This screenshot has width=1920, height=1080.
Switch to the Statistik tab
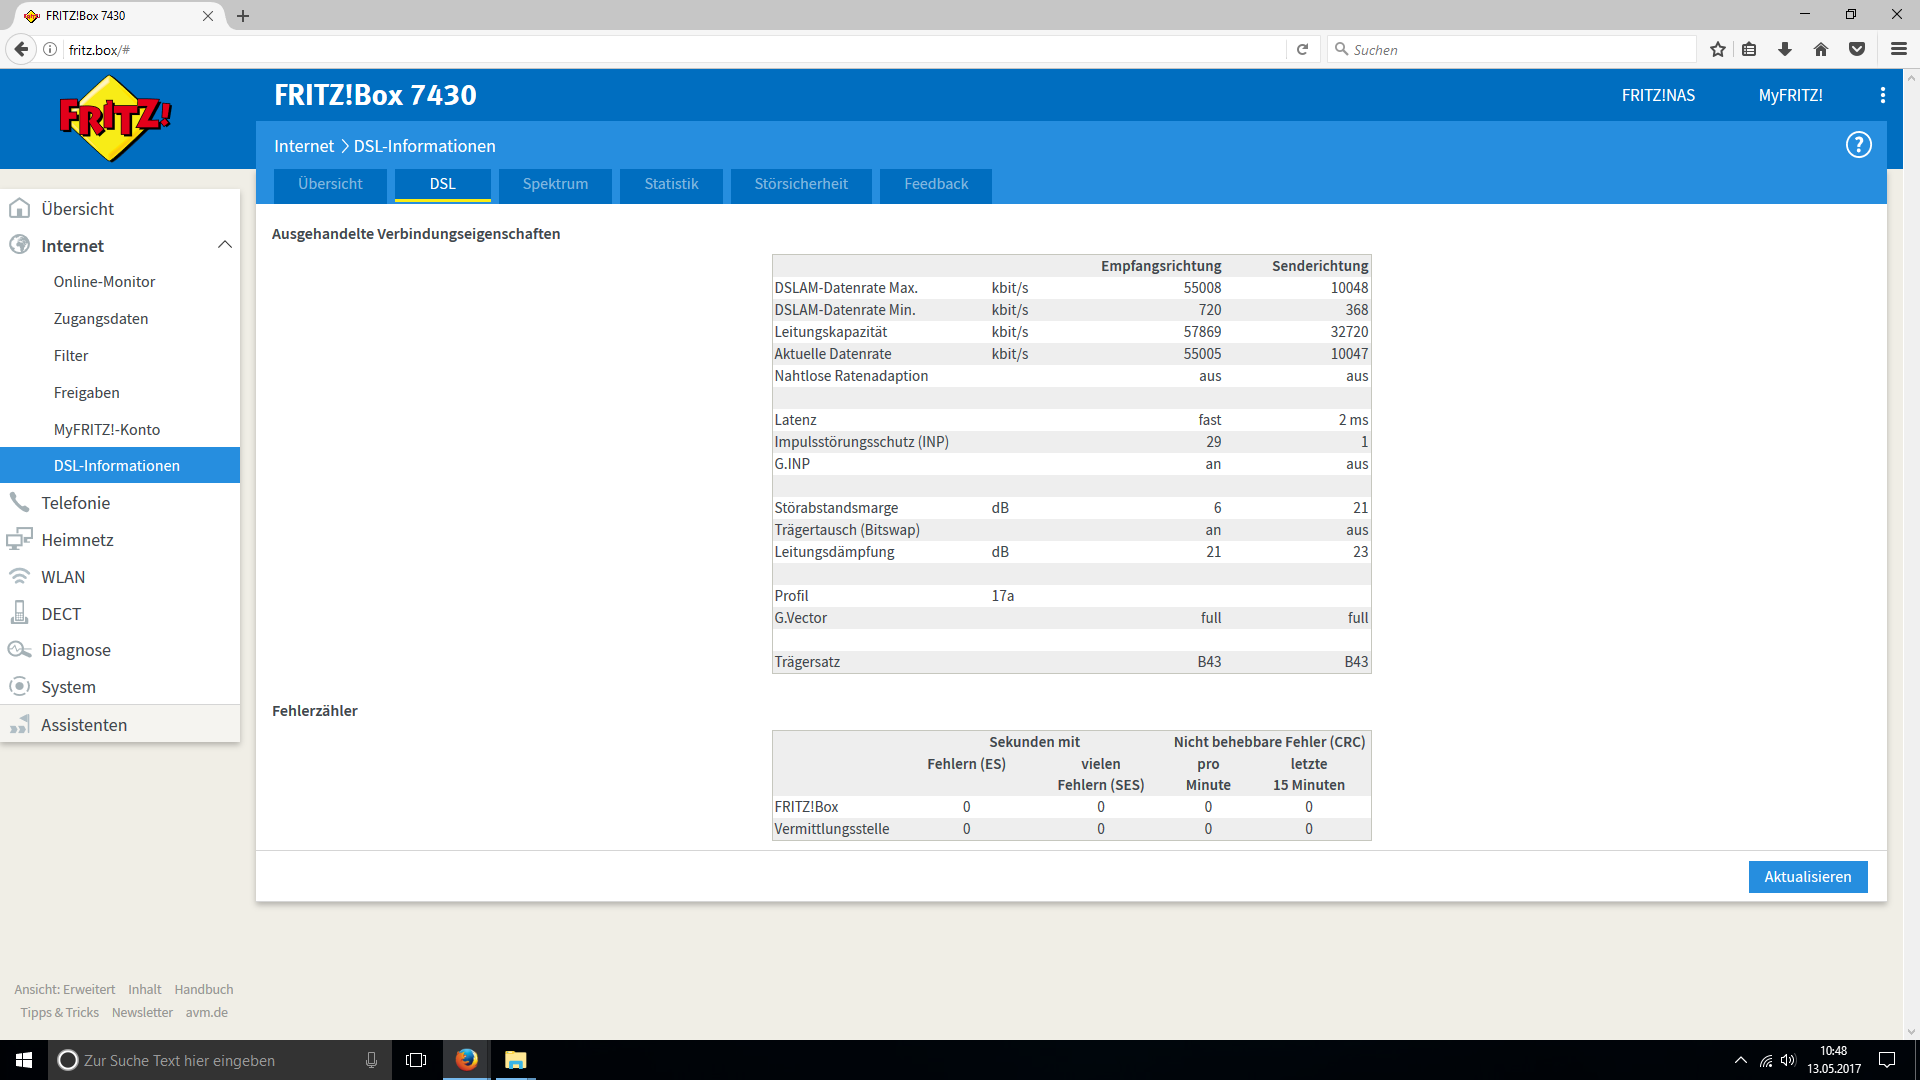671,185
